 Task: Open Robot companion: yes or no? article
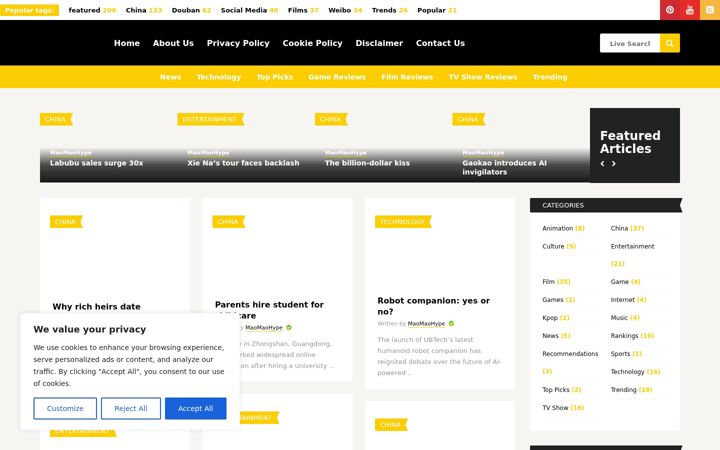coord(433,306)
